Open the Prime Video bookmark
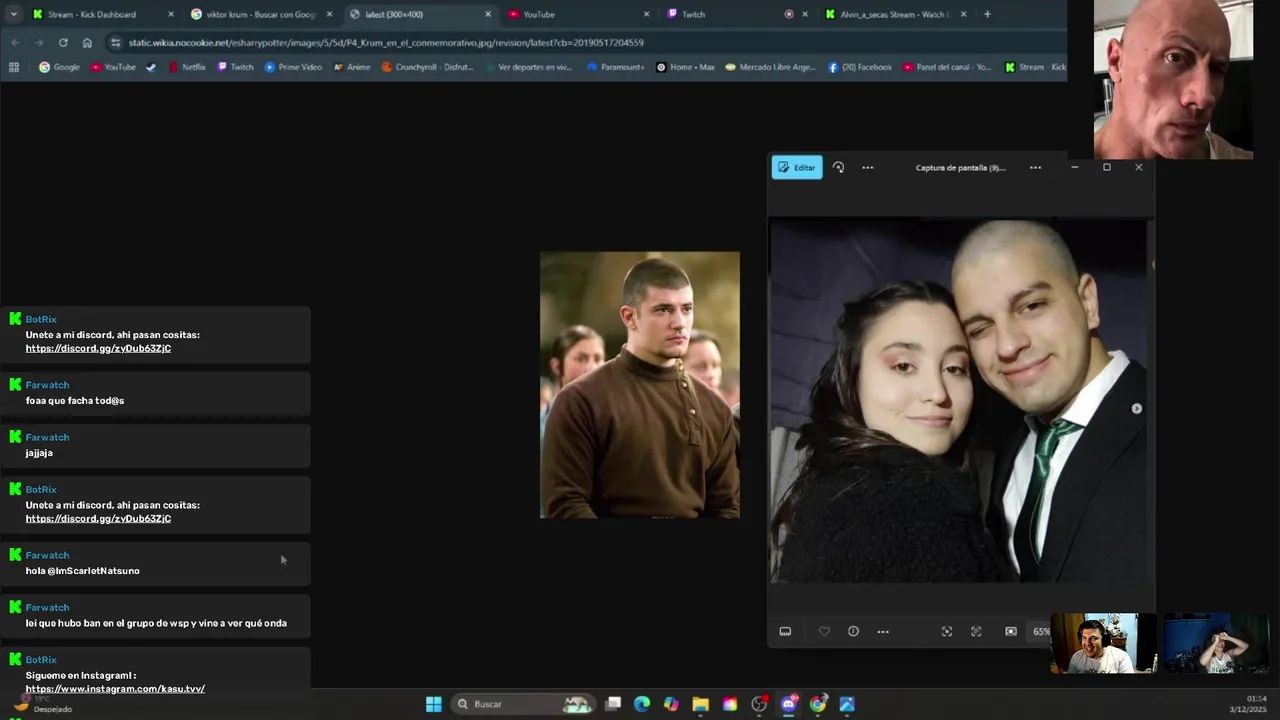Image resolution: width=1280 pixels, height=720 pixels. tap(294, 67)
